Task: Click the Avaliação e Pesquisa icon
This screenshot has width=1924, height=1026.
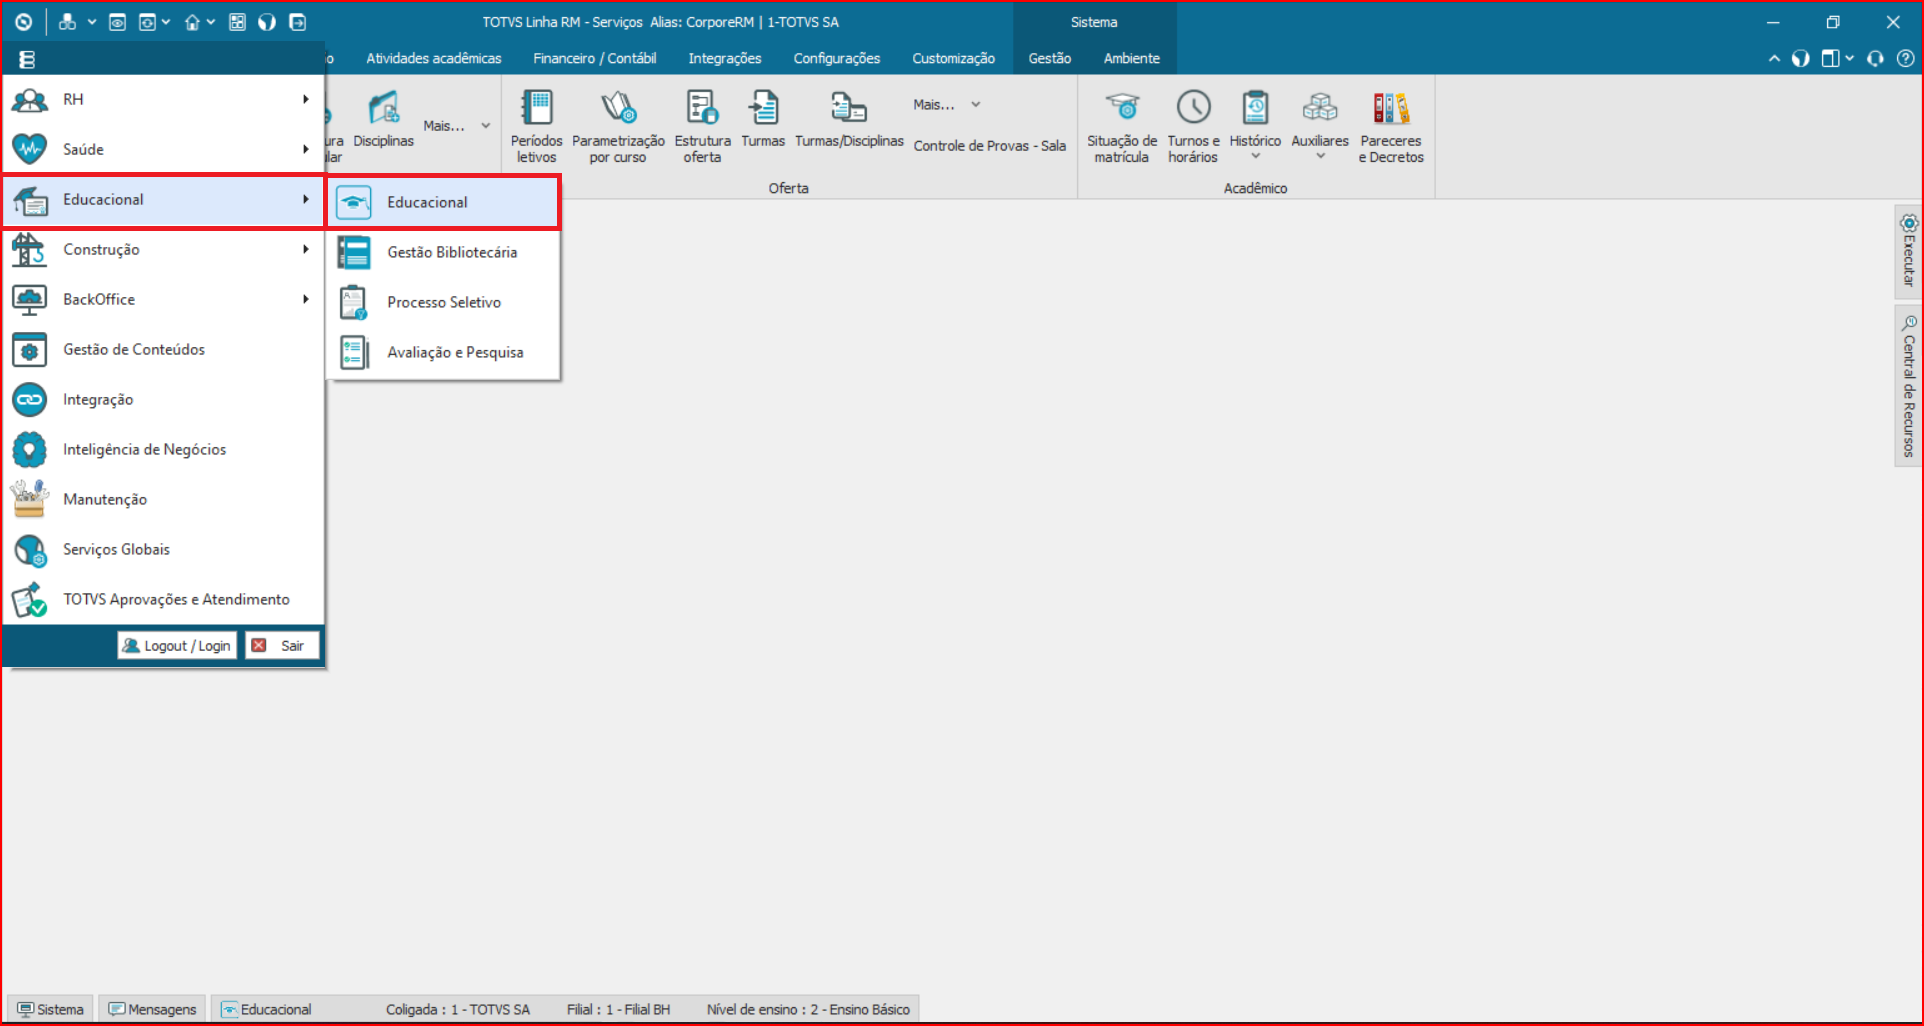Action: 354,352
